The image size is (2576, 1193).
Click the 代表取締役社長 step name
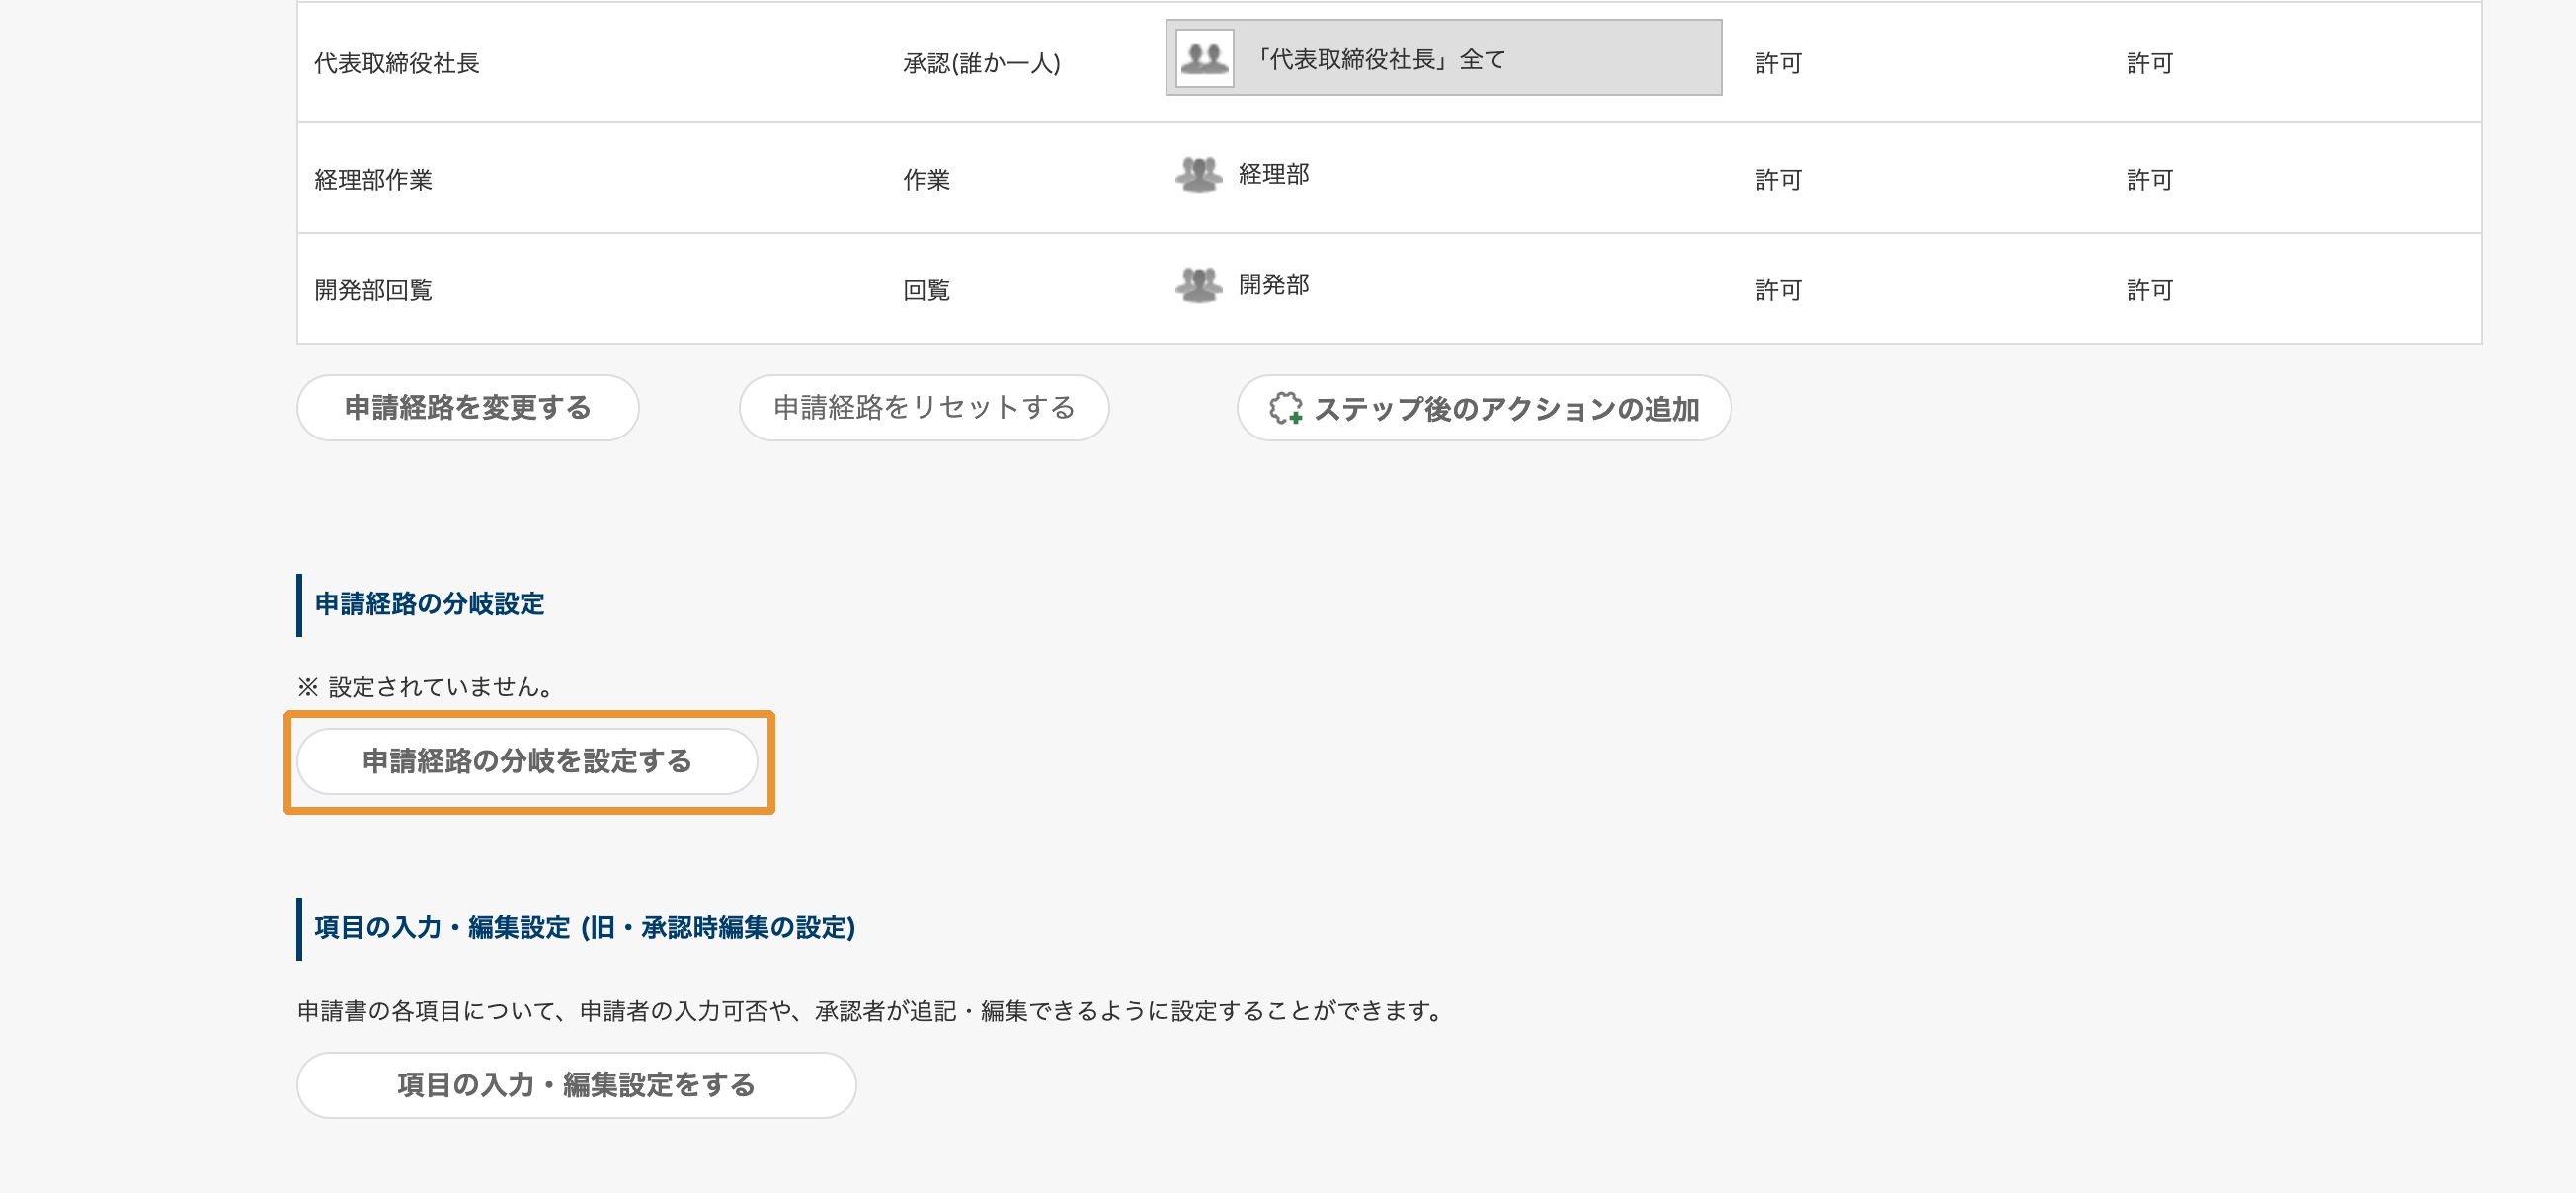[x=397, y=63]
